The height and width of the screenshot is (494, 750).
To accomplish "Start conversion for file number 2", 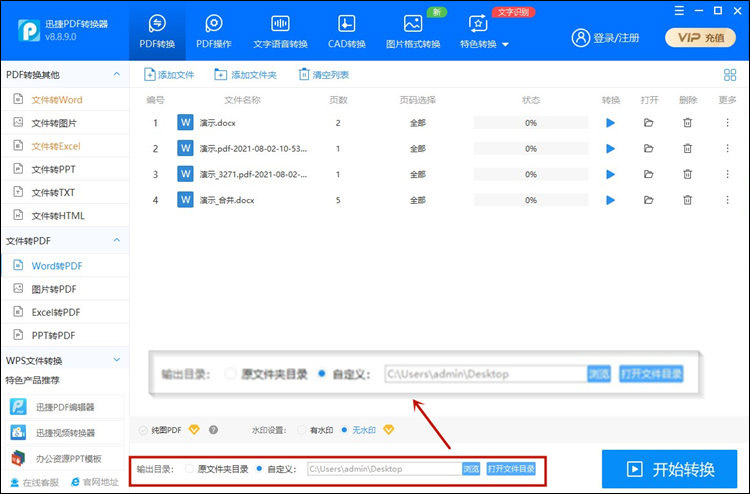I will pos(610,149).
